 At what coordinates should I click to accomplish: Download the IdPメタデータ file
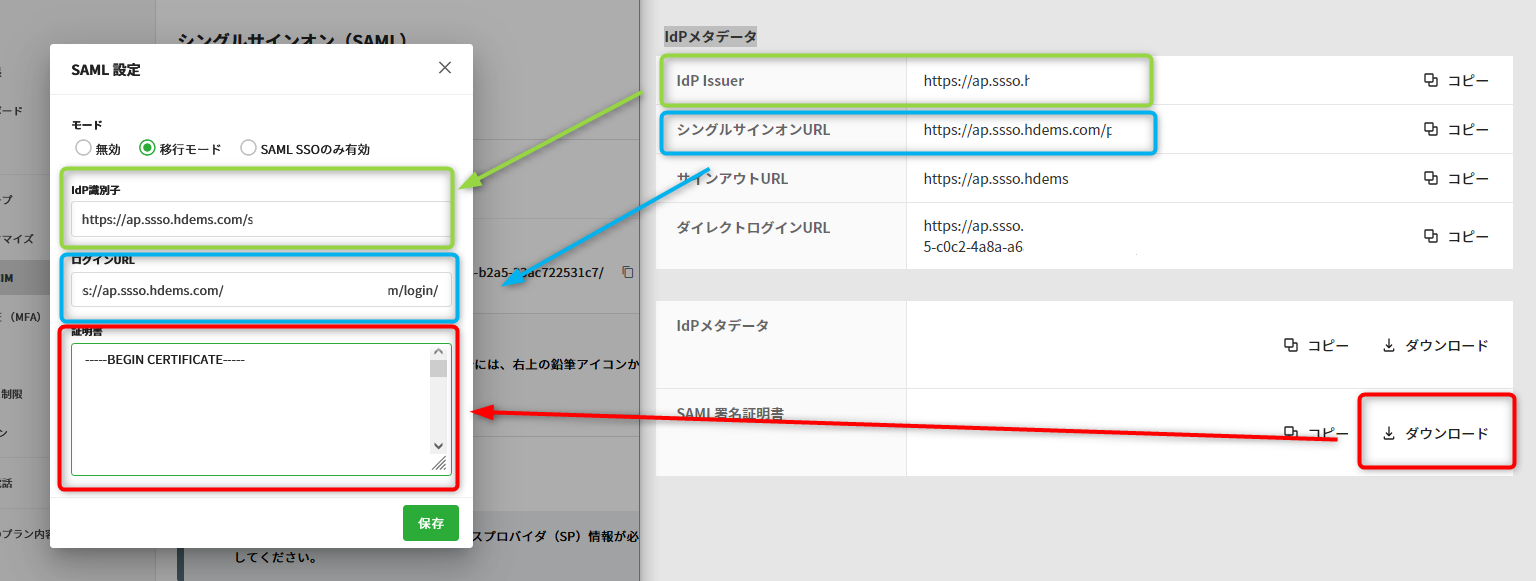tap(1435, 346)
